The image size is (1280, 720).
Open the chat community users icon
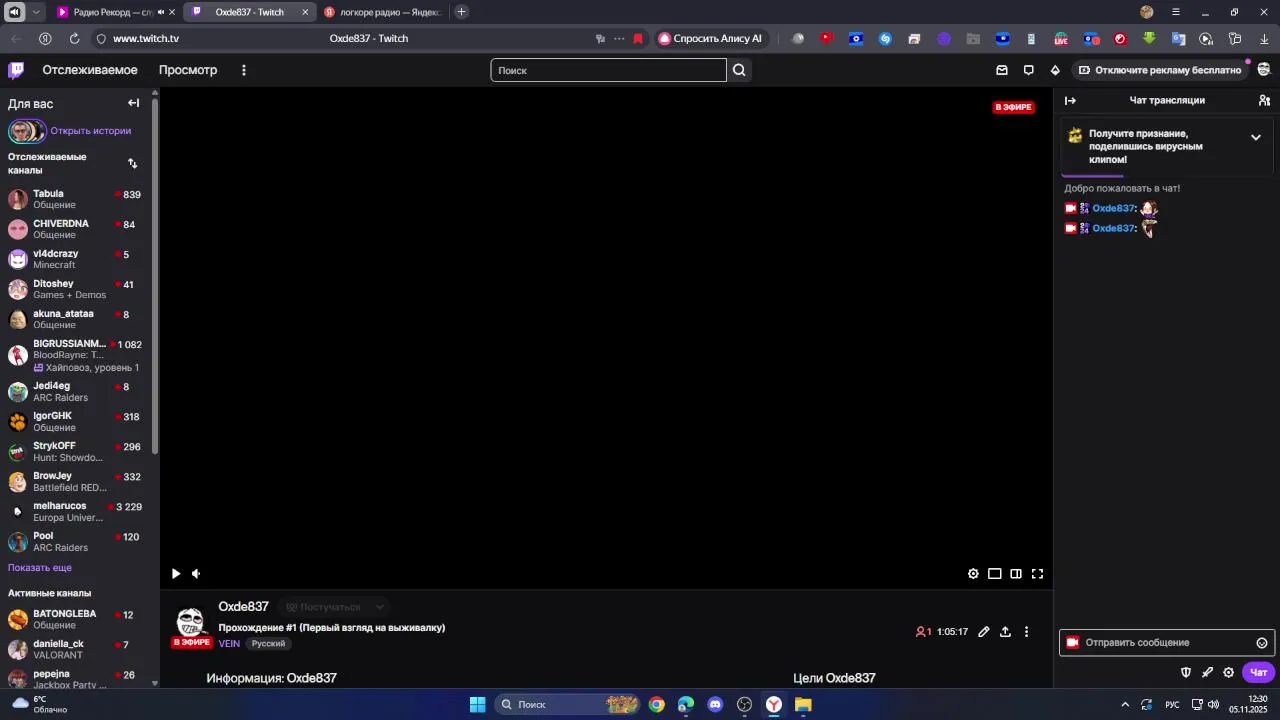point(1264,100)
